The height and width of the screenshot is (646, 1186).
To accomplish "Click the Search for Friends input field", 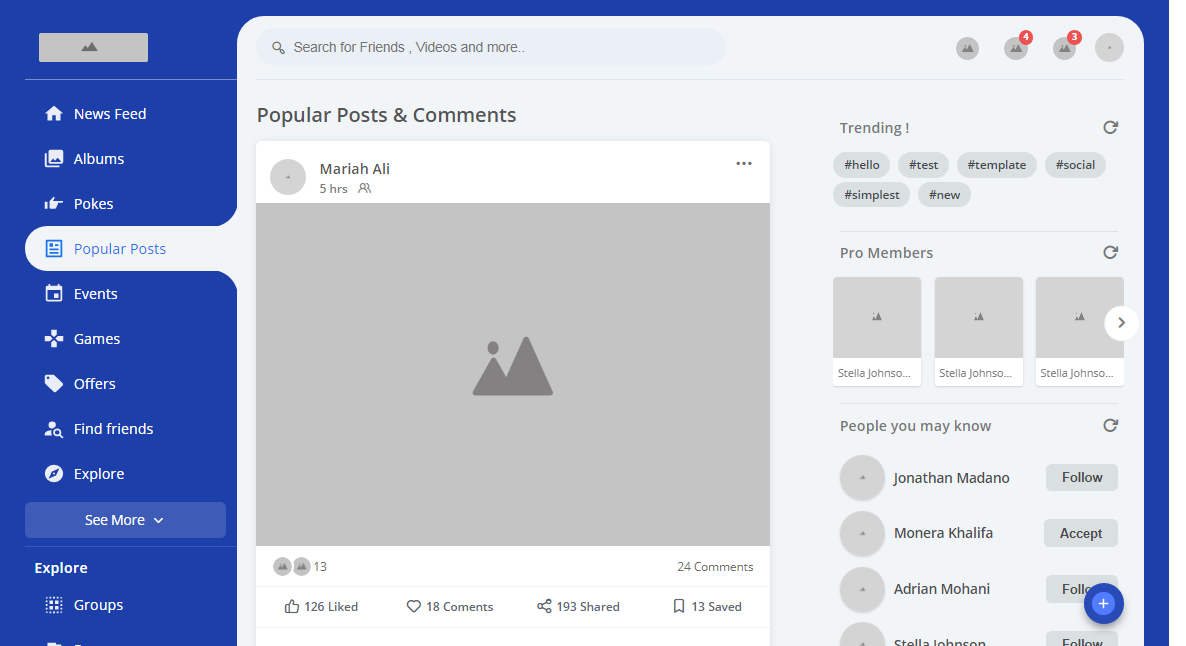I will point(500,47).
